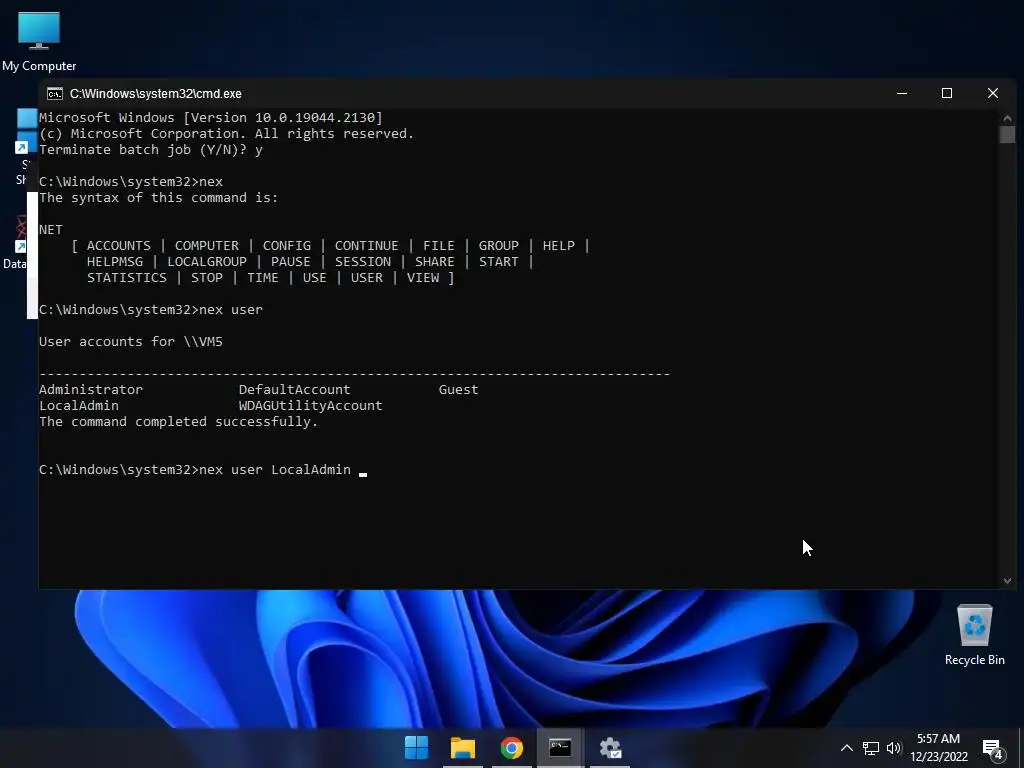1024x768 pixels.
Task: Click the volume speaker tray icon
Action: 893,748
